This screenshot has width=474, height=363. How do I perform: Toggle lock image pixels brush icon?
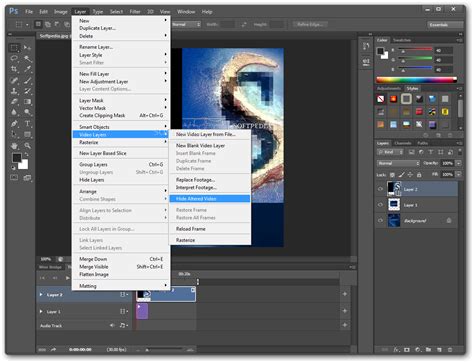point(402,175)
